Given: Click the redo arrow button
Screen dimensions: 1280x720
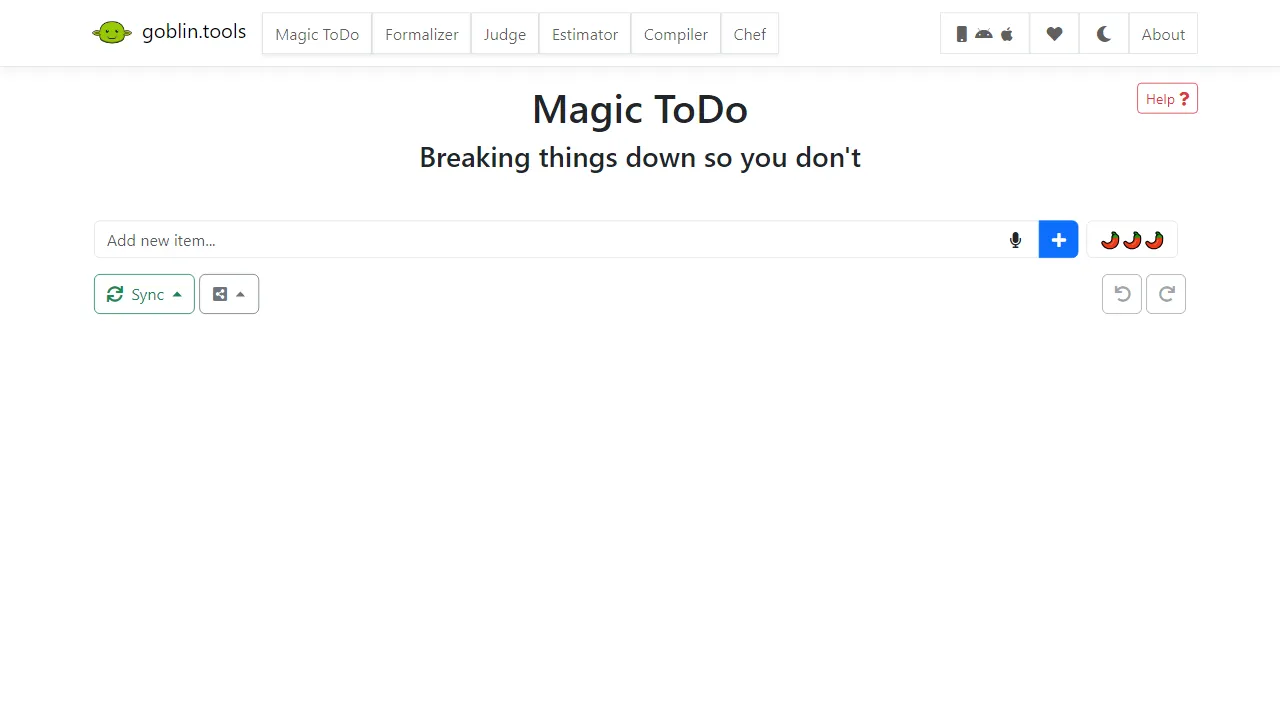Looking at the screenshot, I should [1166, 294].
